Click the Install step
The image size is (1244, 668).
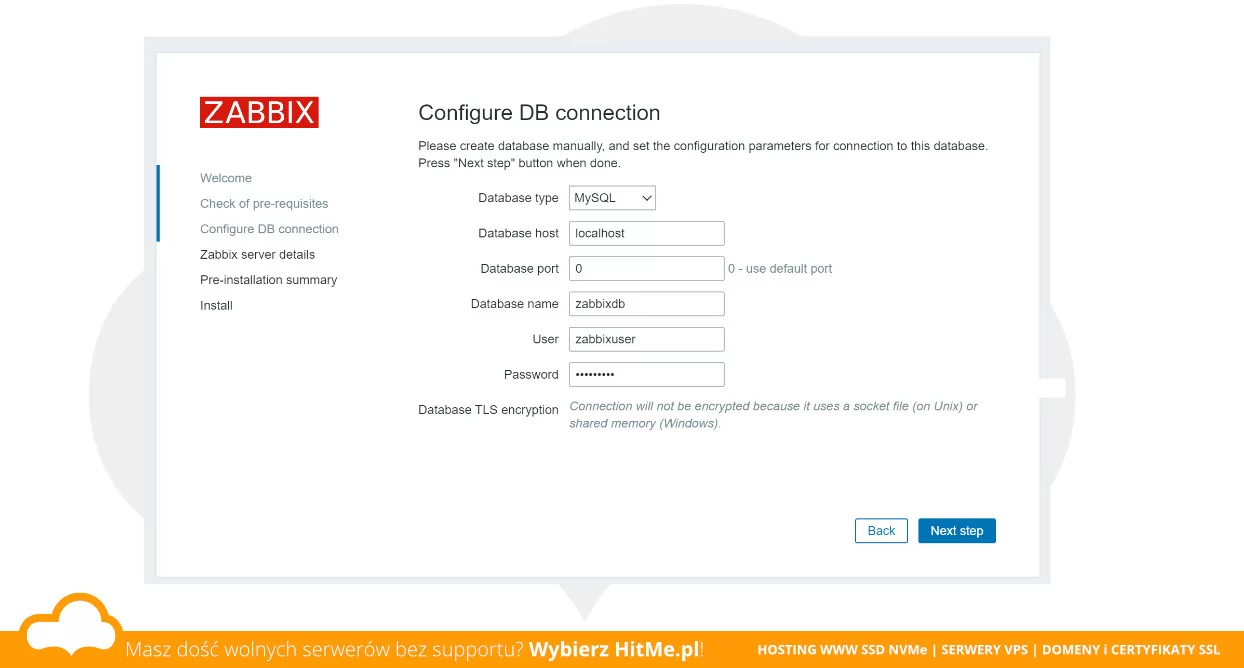[x=216, y=305]
